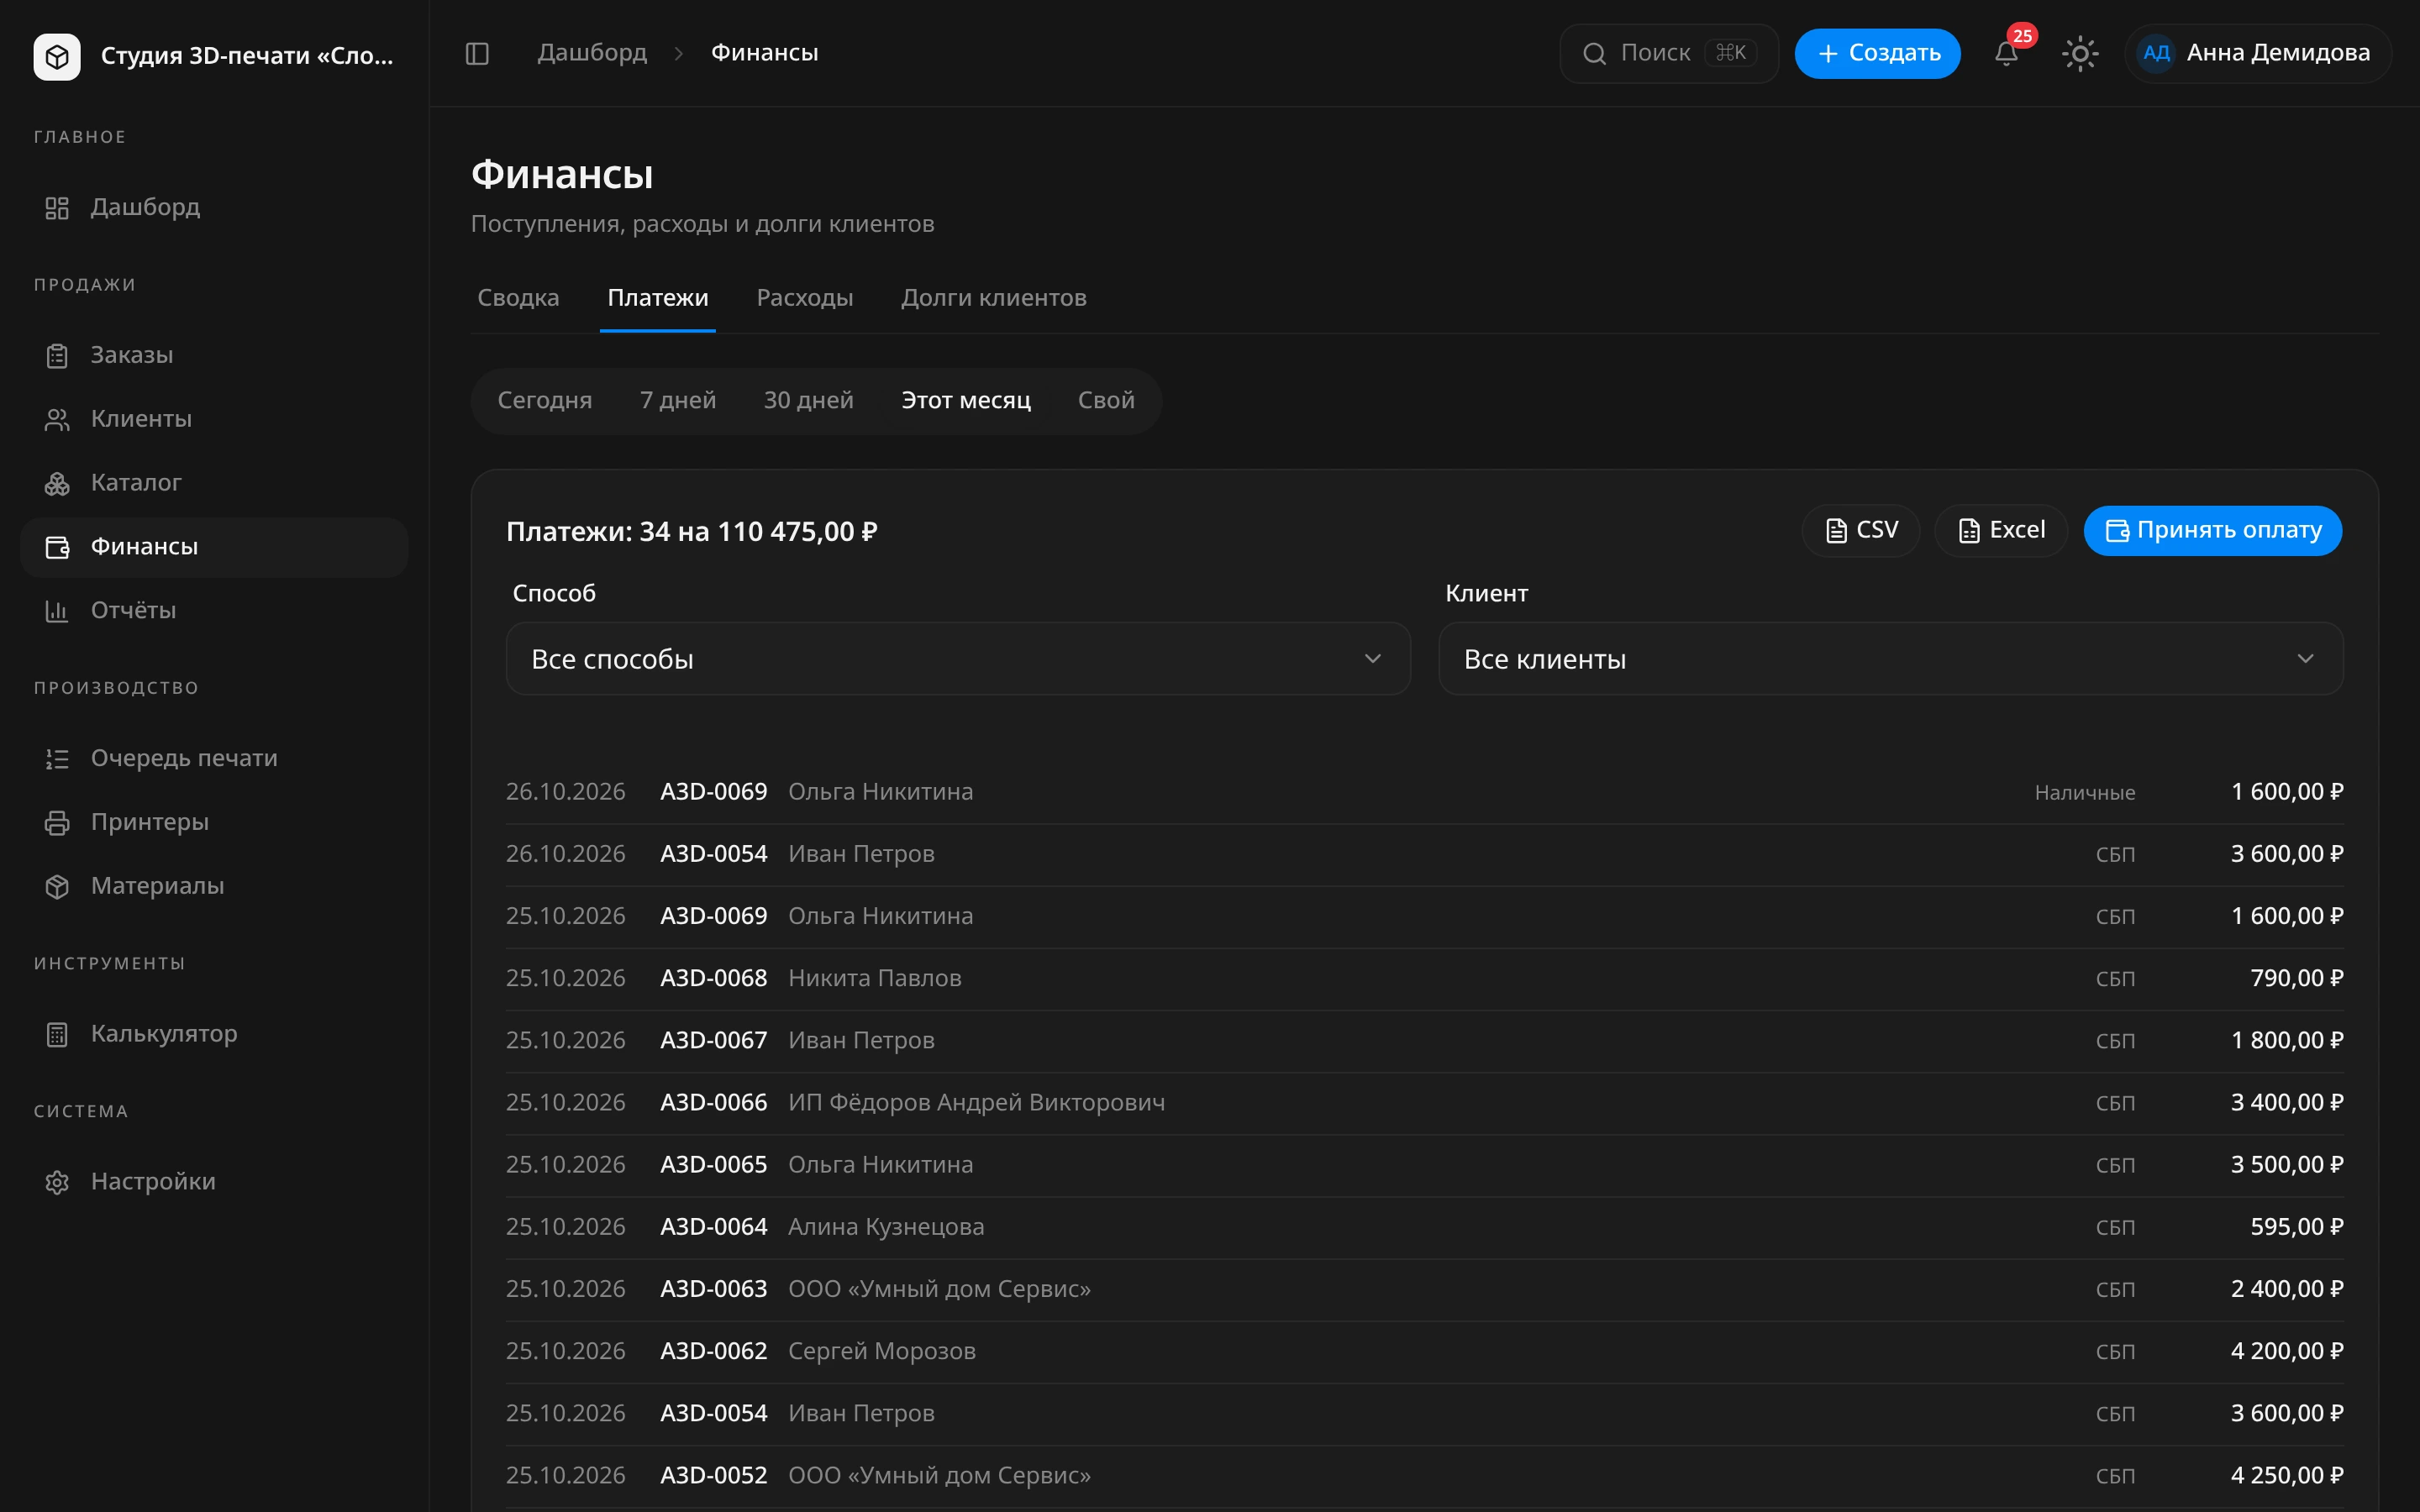This screenshot has height=1512, width=2420.
Task: Click payment row of Алина Кузнецова
Action: [x=1424, y=1227]
